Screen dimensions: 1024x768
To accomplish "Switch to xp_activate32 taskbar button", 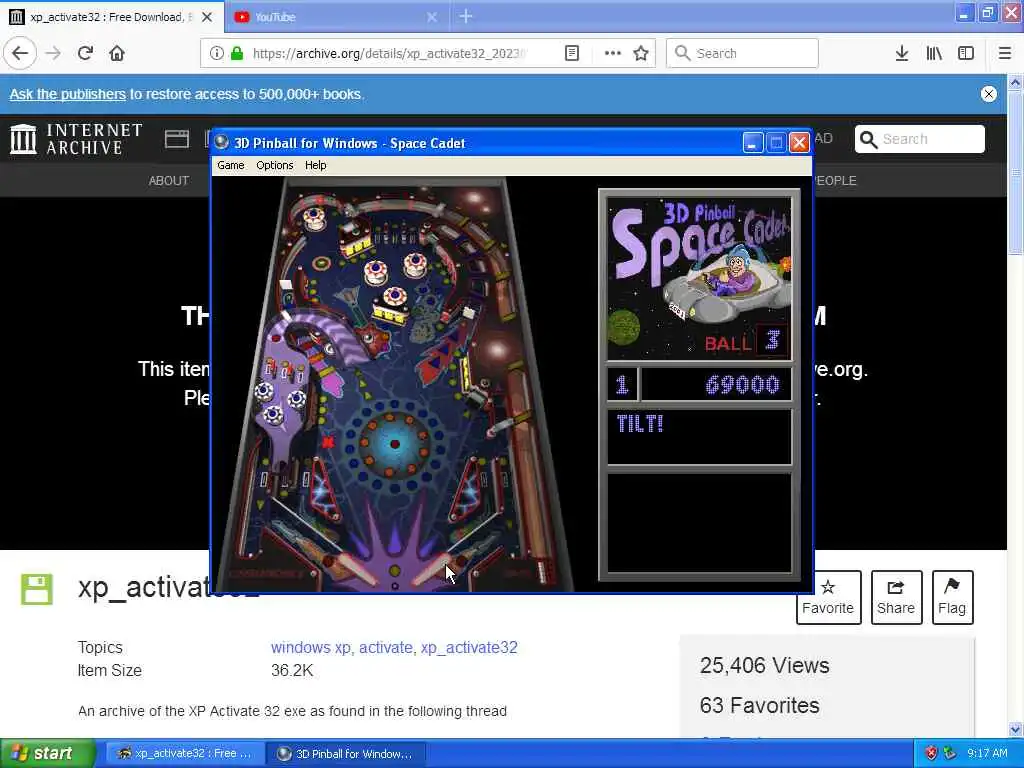I will pos(184,753).
